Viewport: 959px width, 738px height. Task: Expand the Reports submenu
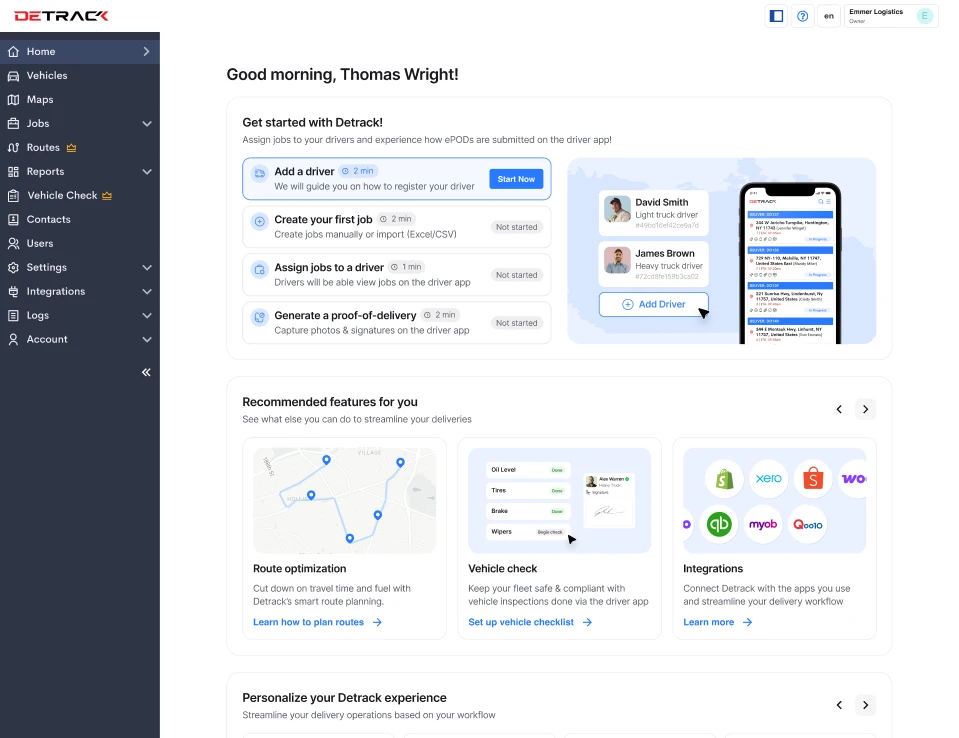(147, 172)
